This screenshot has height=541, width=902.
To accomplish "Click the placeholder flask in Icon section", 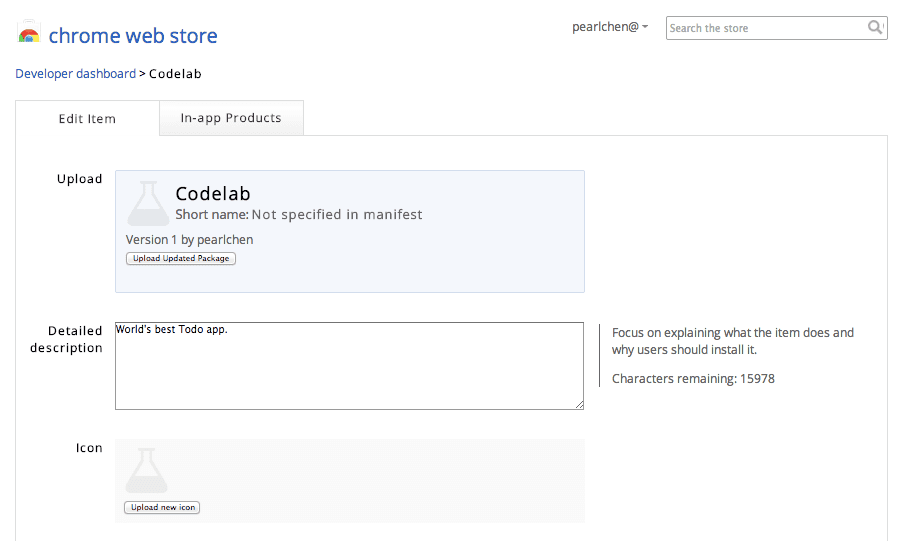I will click(x=146, y=471).
